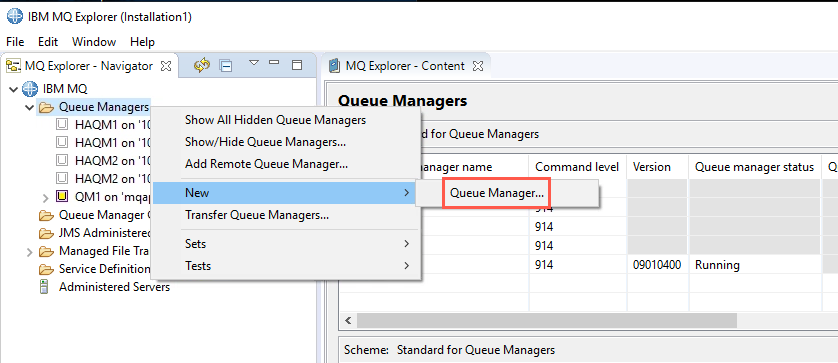
Task: Switch to MQ Explorer - Content tab
Action: tap(405, 66)
